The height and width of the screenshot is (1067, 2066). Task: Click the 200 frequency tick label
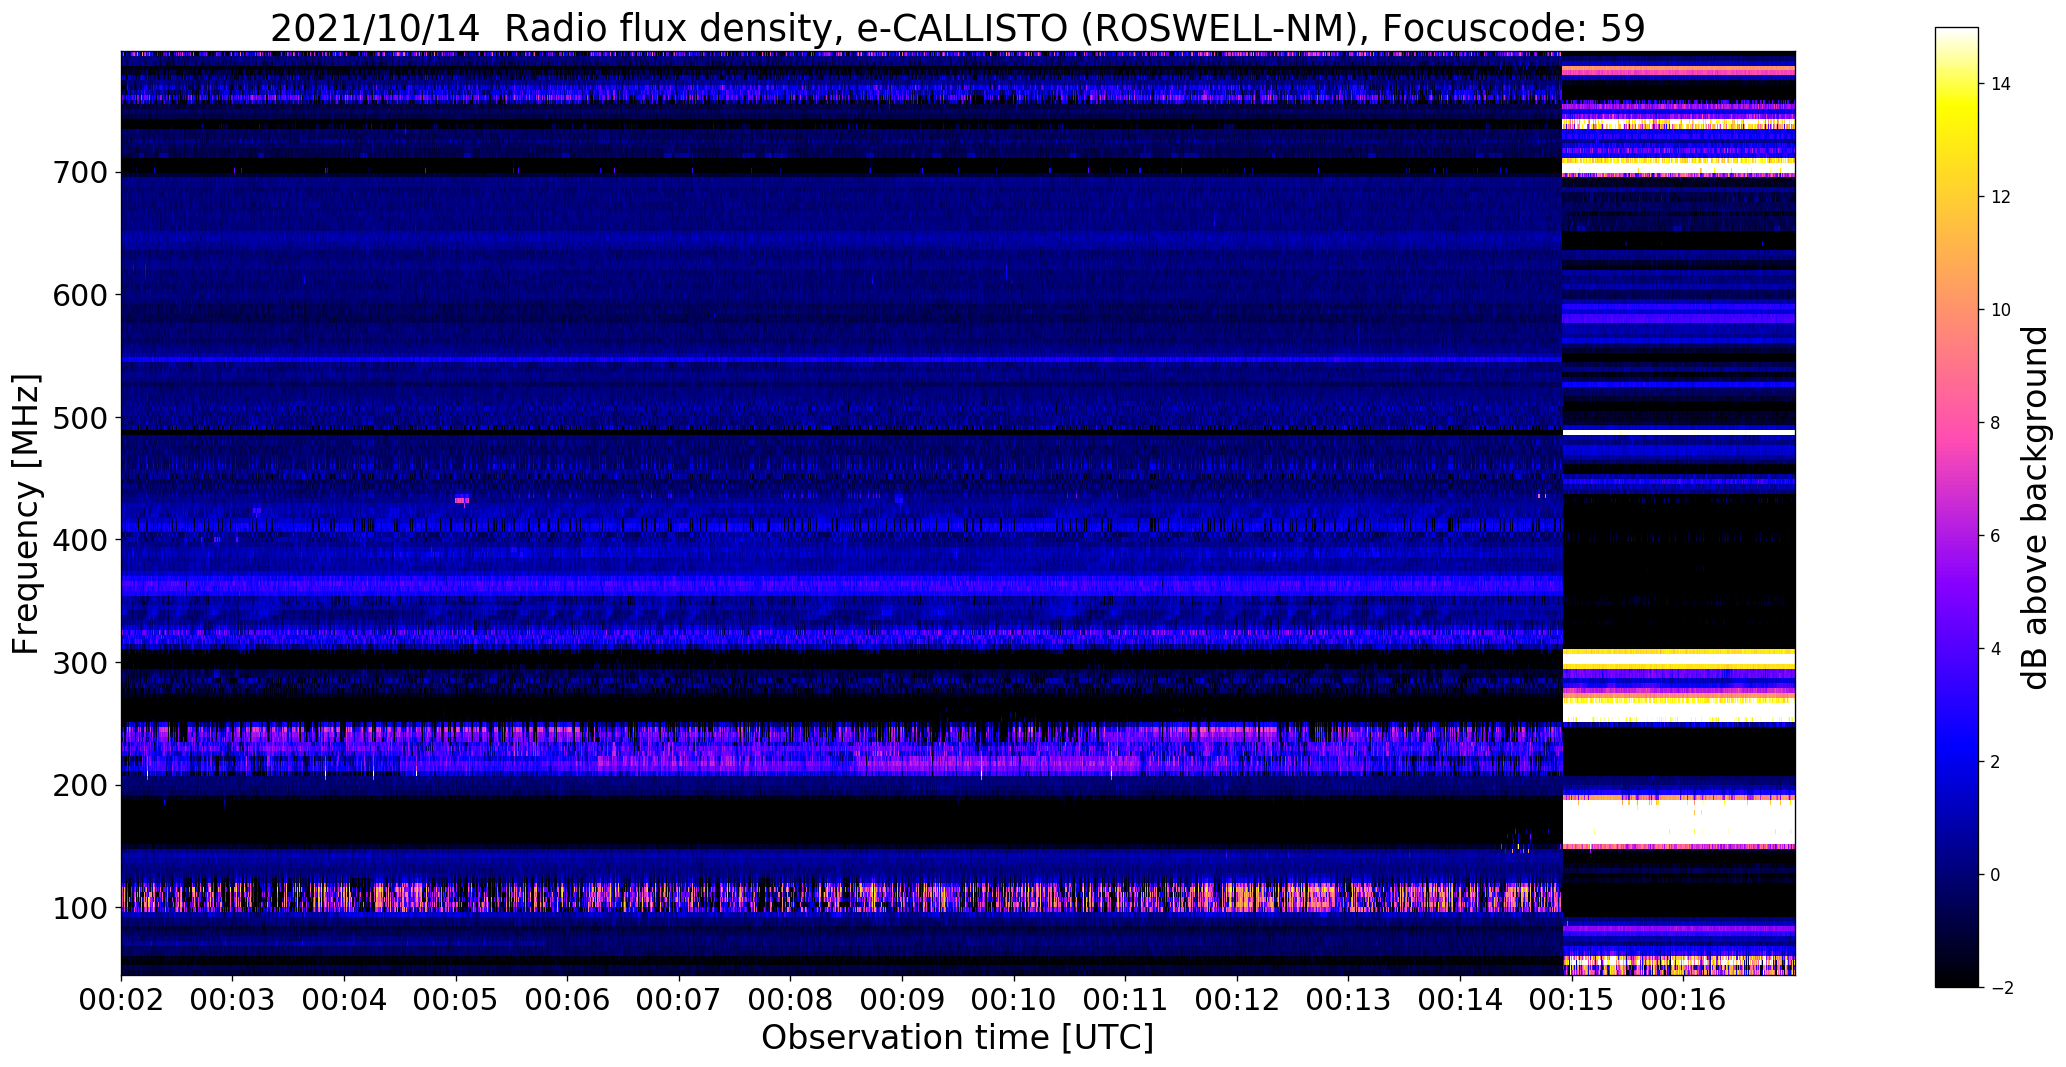coord(79,785)
